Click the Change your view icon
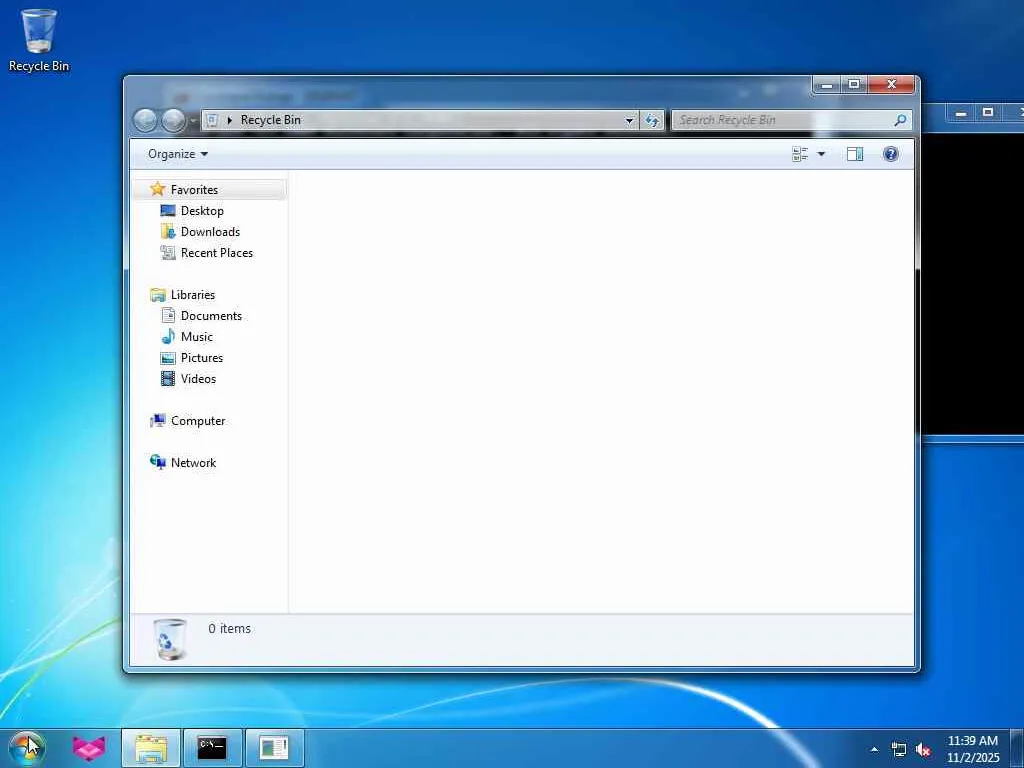The image size is (1024, 768). click(800, 154)
